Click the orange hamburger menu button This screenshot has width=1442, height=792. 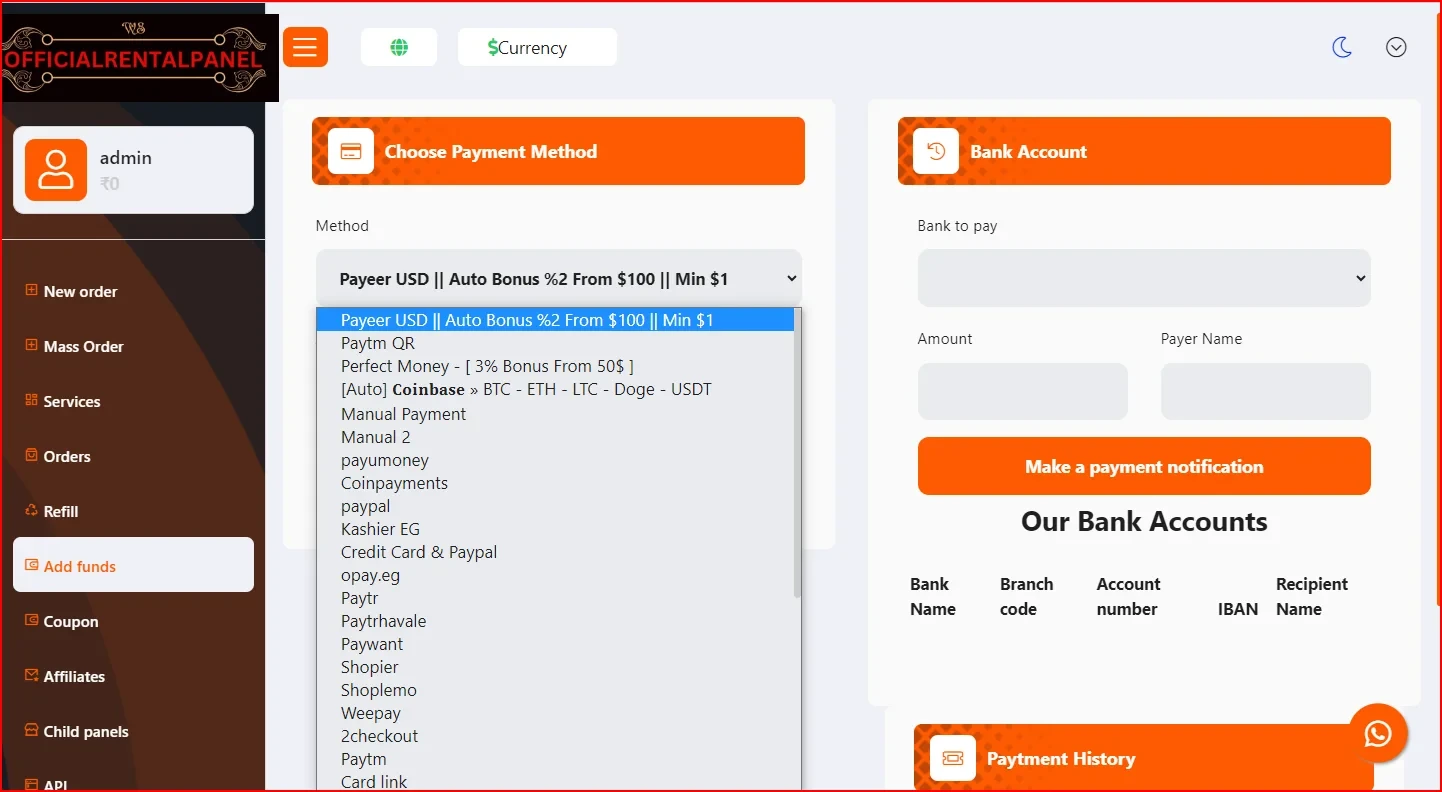point(305,47)
